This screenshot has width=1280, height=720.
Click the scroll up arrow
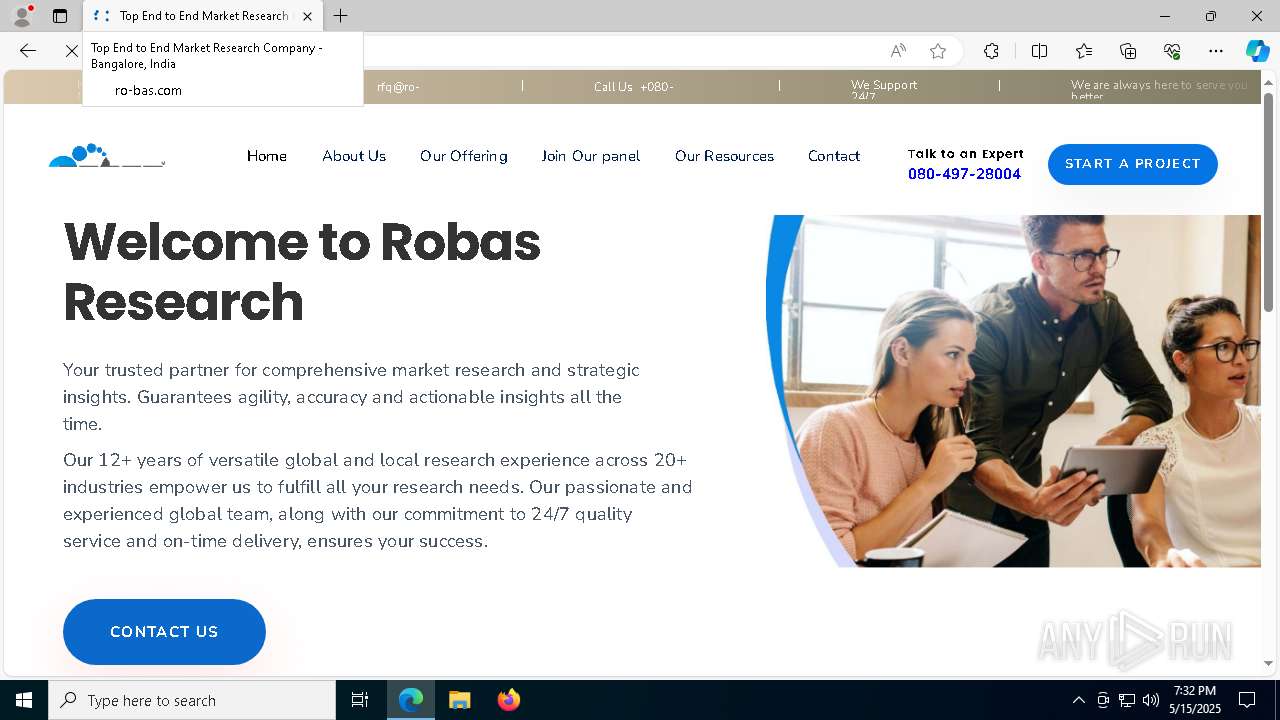(1268, 81)
